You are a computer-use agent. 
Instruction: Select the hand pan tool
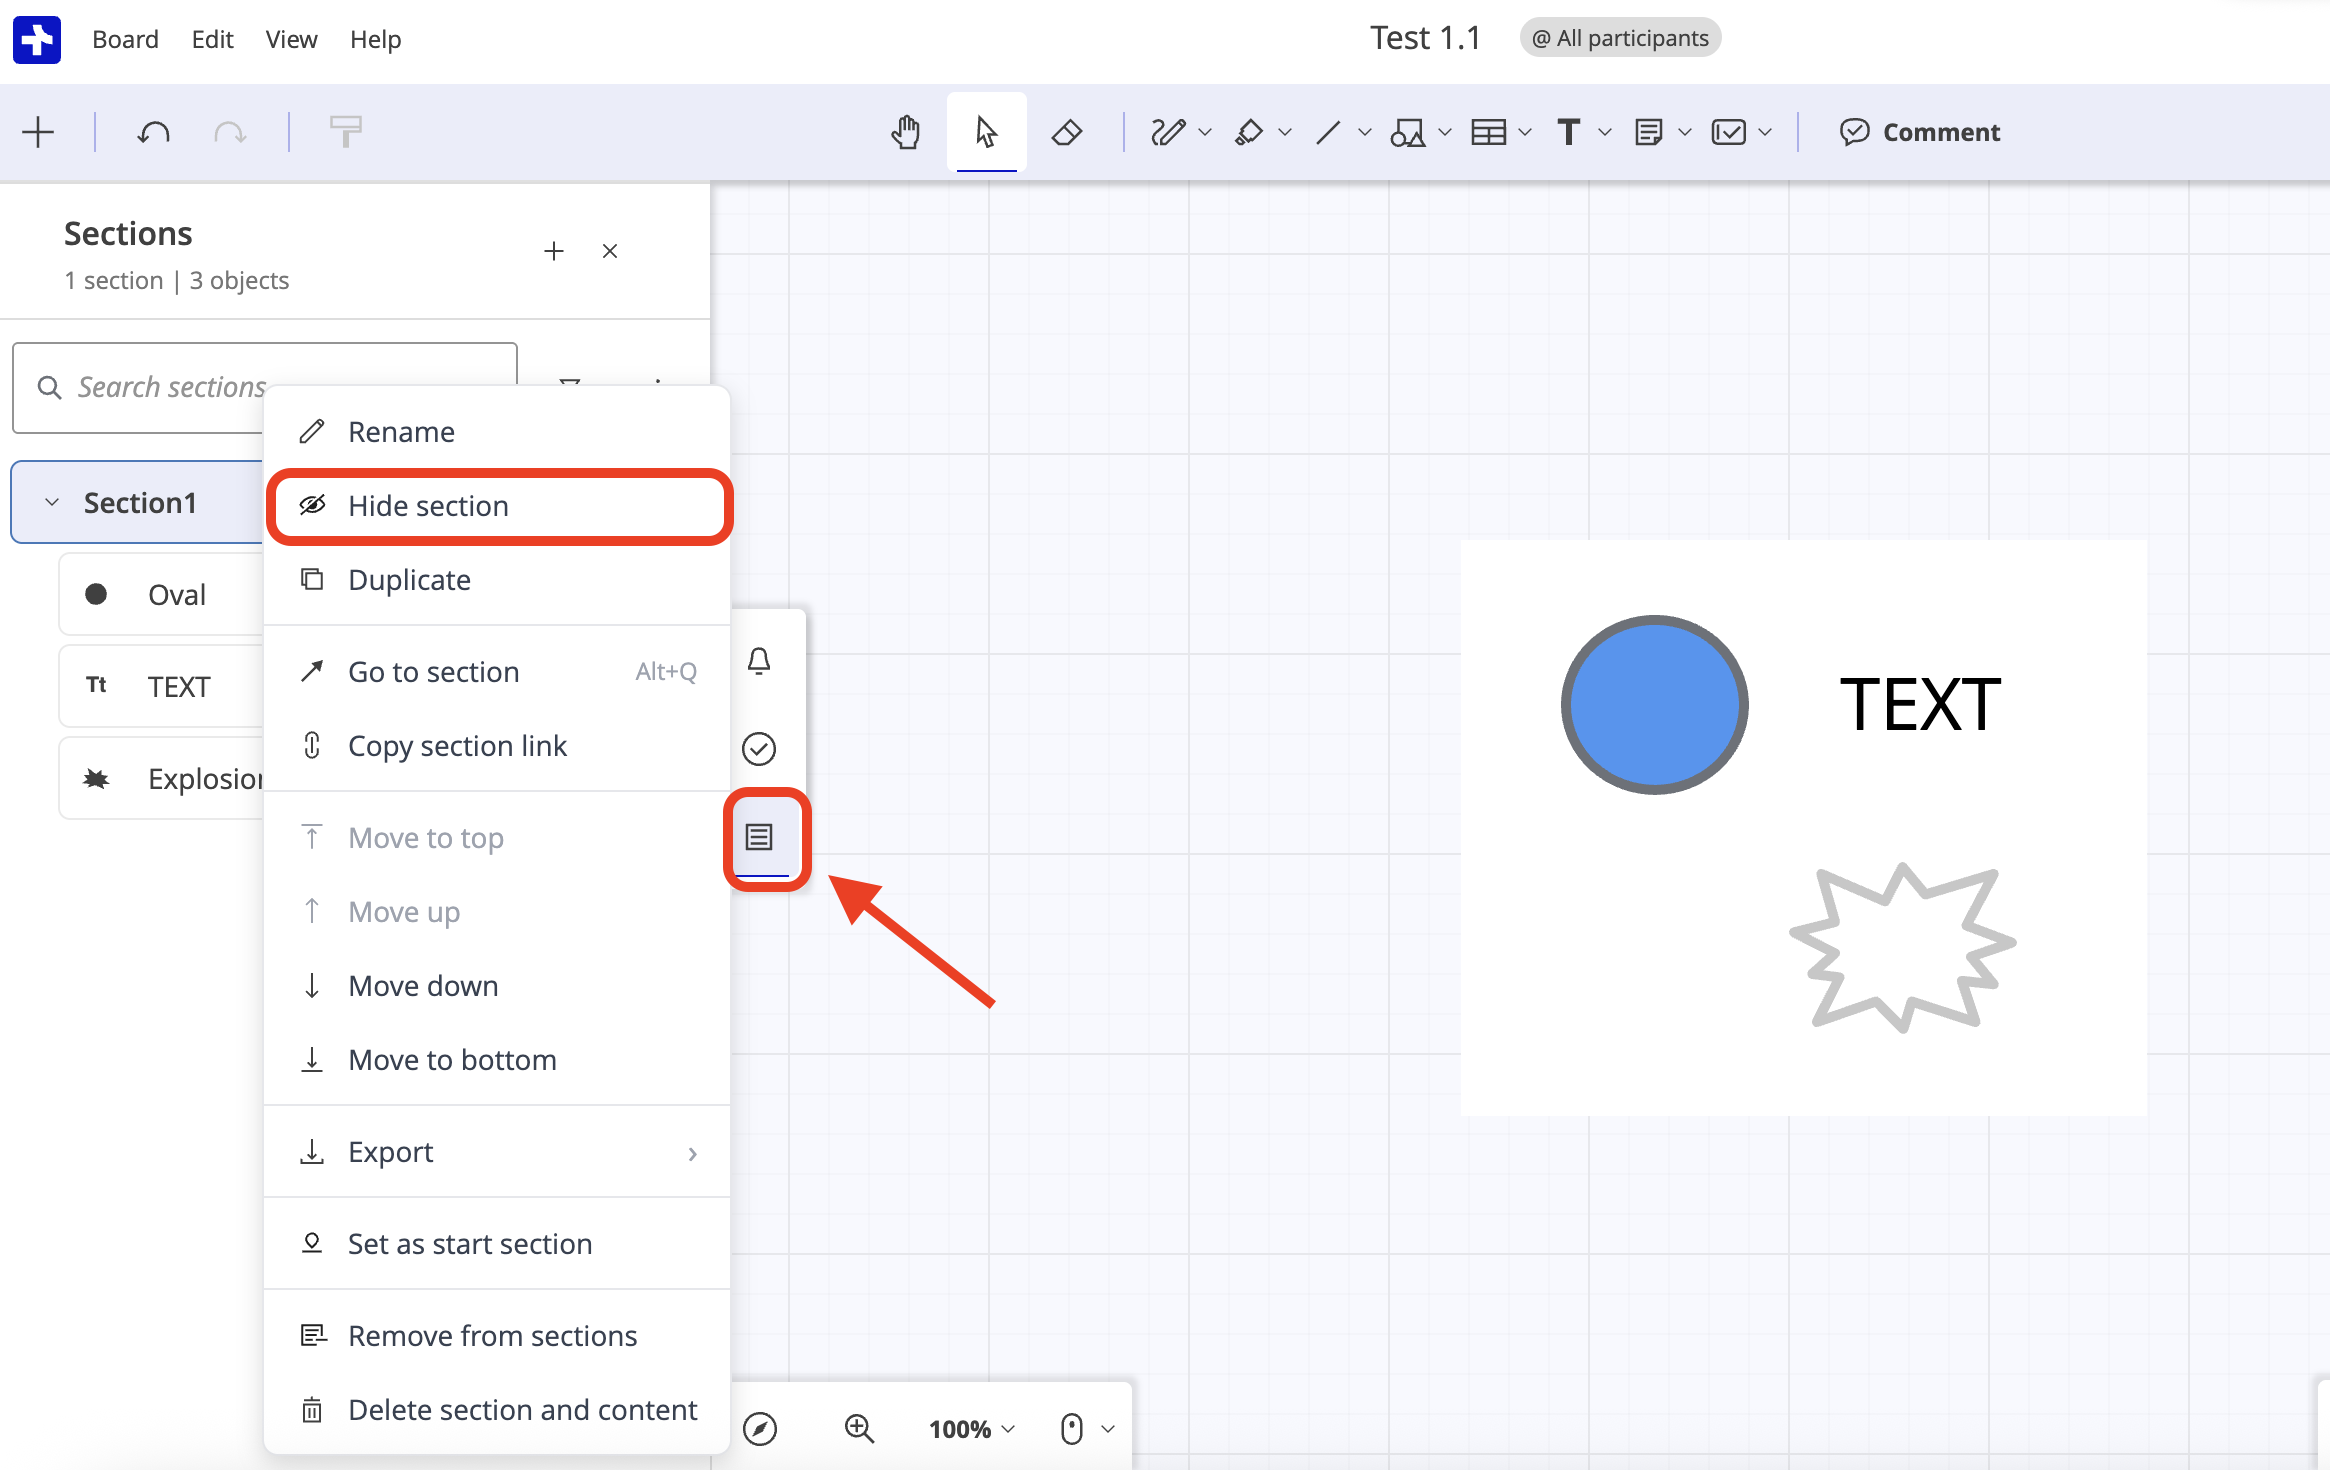tap(906, 132)
